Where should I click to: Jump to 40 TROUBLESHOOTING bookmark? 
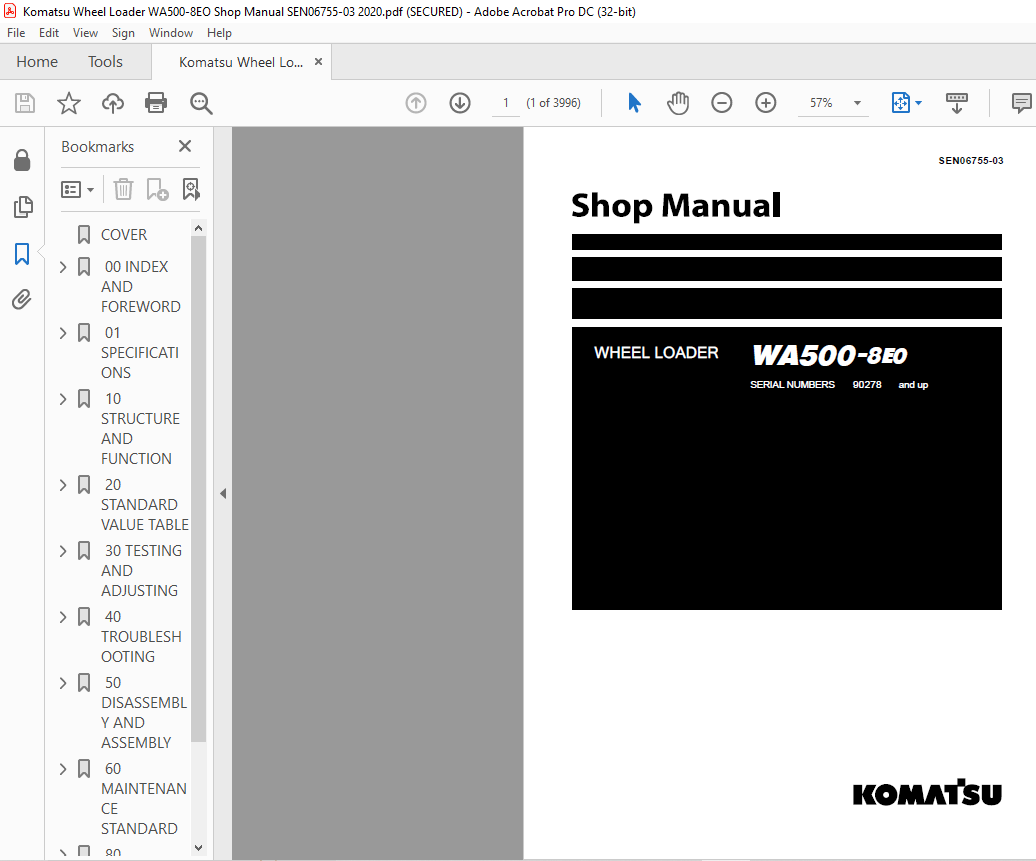pyautogui.click(x=141, y=637)
